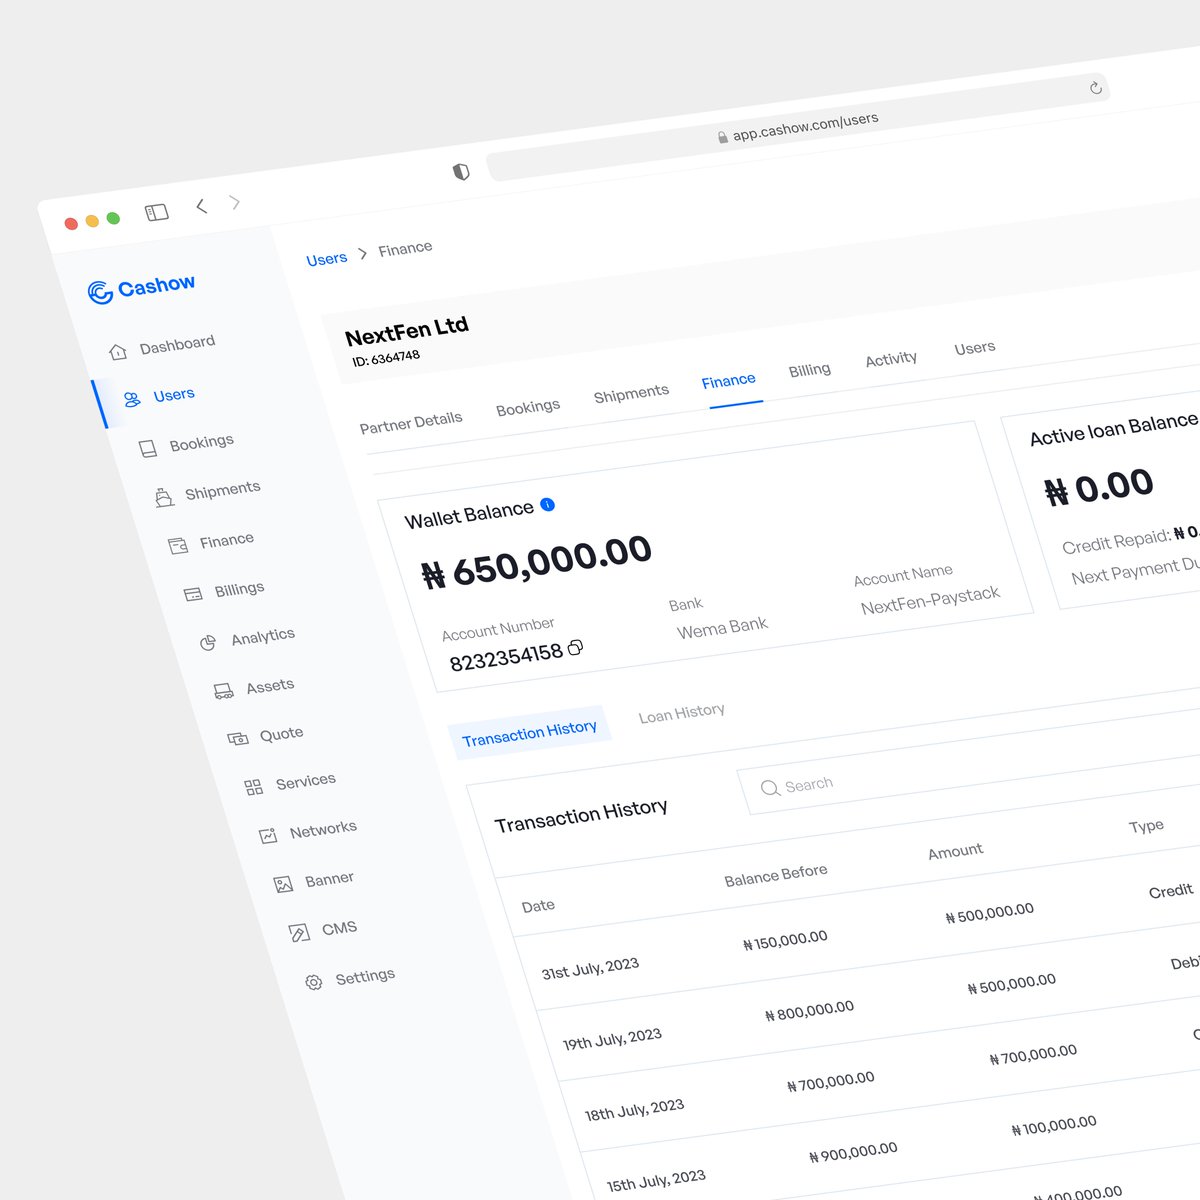Click the ₦900,000.00 balance before cell
1200x1200 pixels.
tap(853, 1152)
